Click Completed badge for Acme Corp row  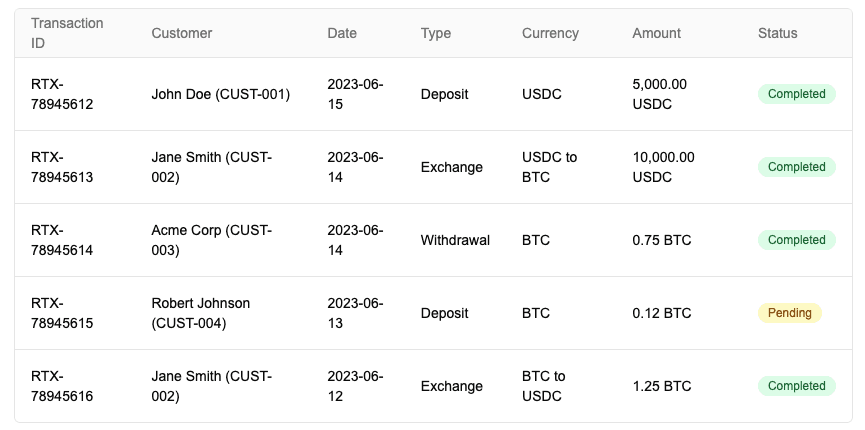click(797, 240)
